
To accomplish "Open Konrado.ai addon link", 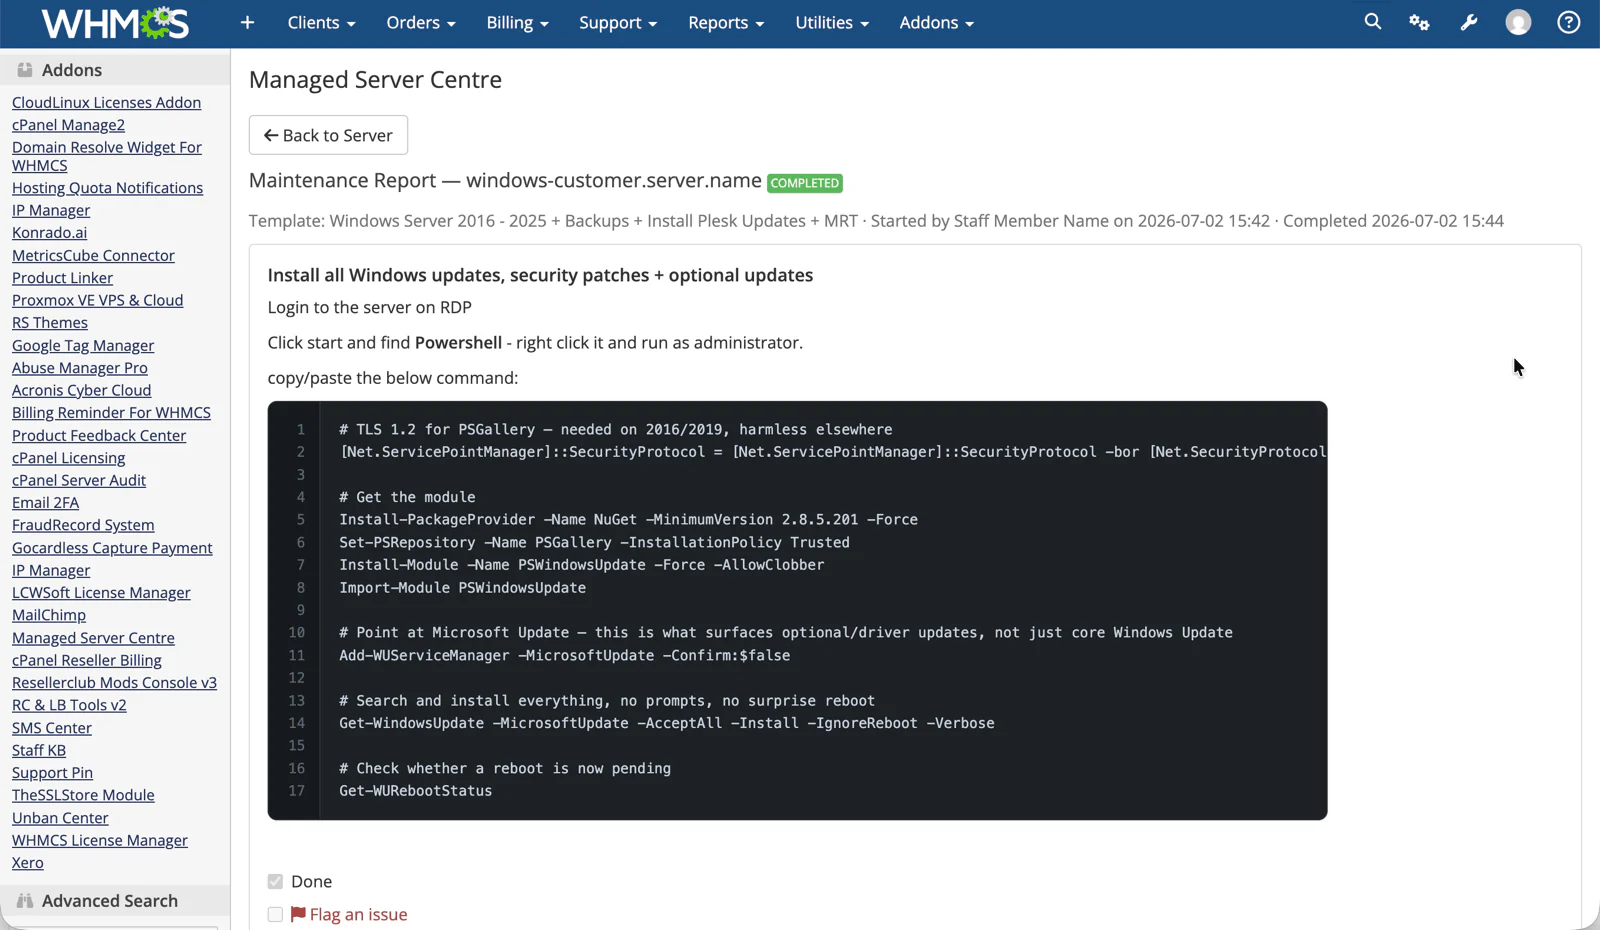I will (49, 233).
